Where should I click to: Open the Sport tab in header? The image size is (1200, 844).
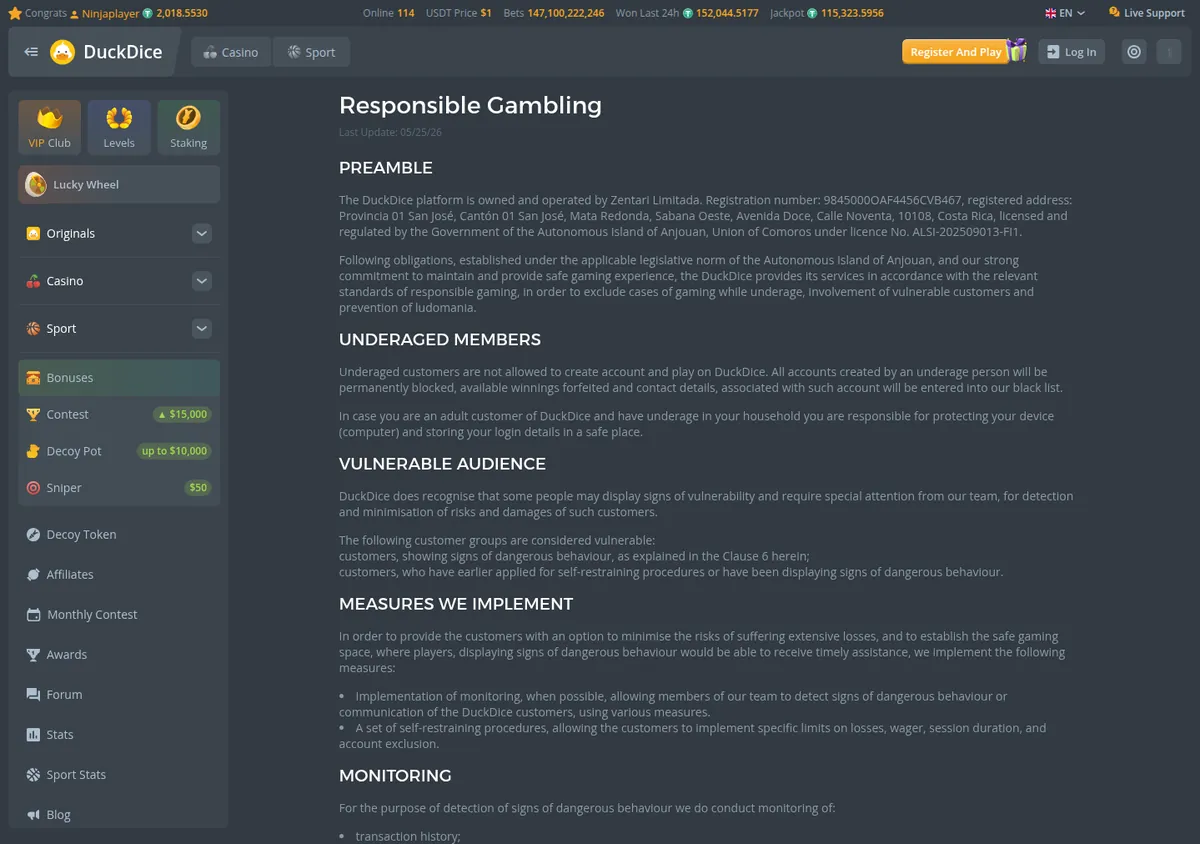(311, 52)
